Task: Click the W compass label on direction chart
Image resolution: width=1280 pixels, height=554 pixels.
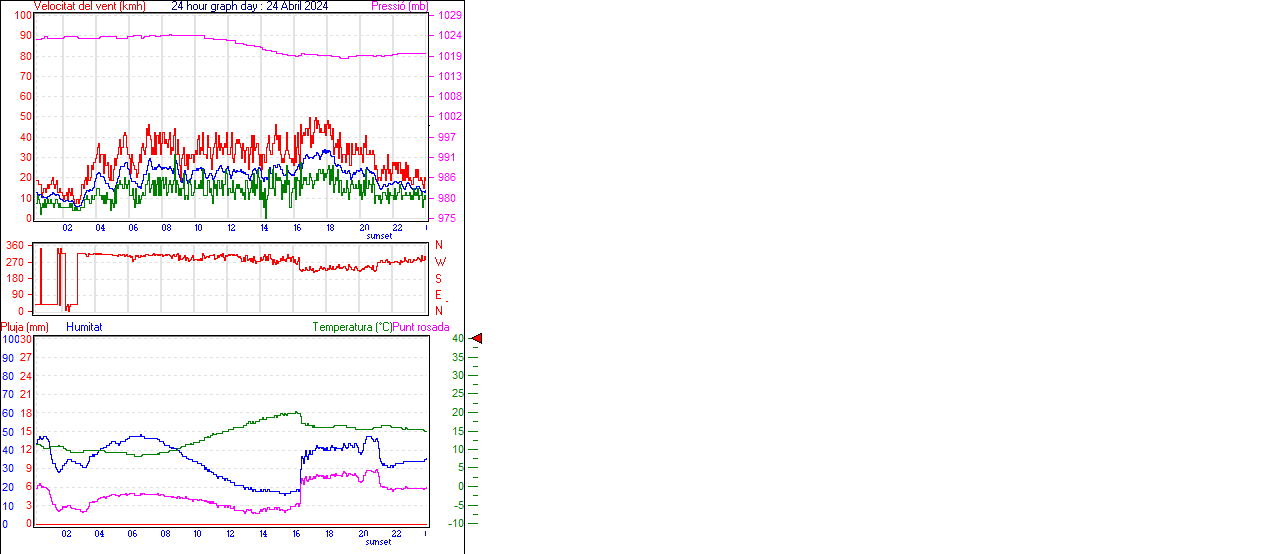Action: (439, 262)
